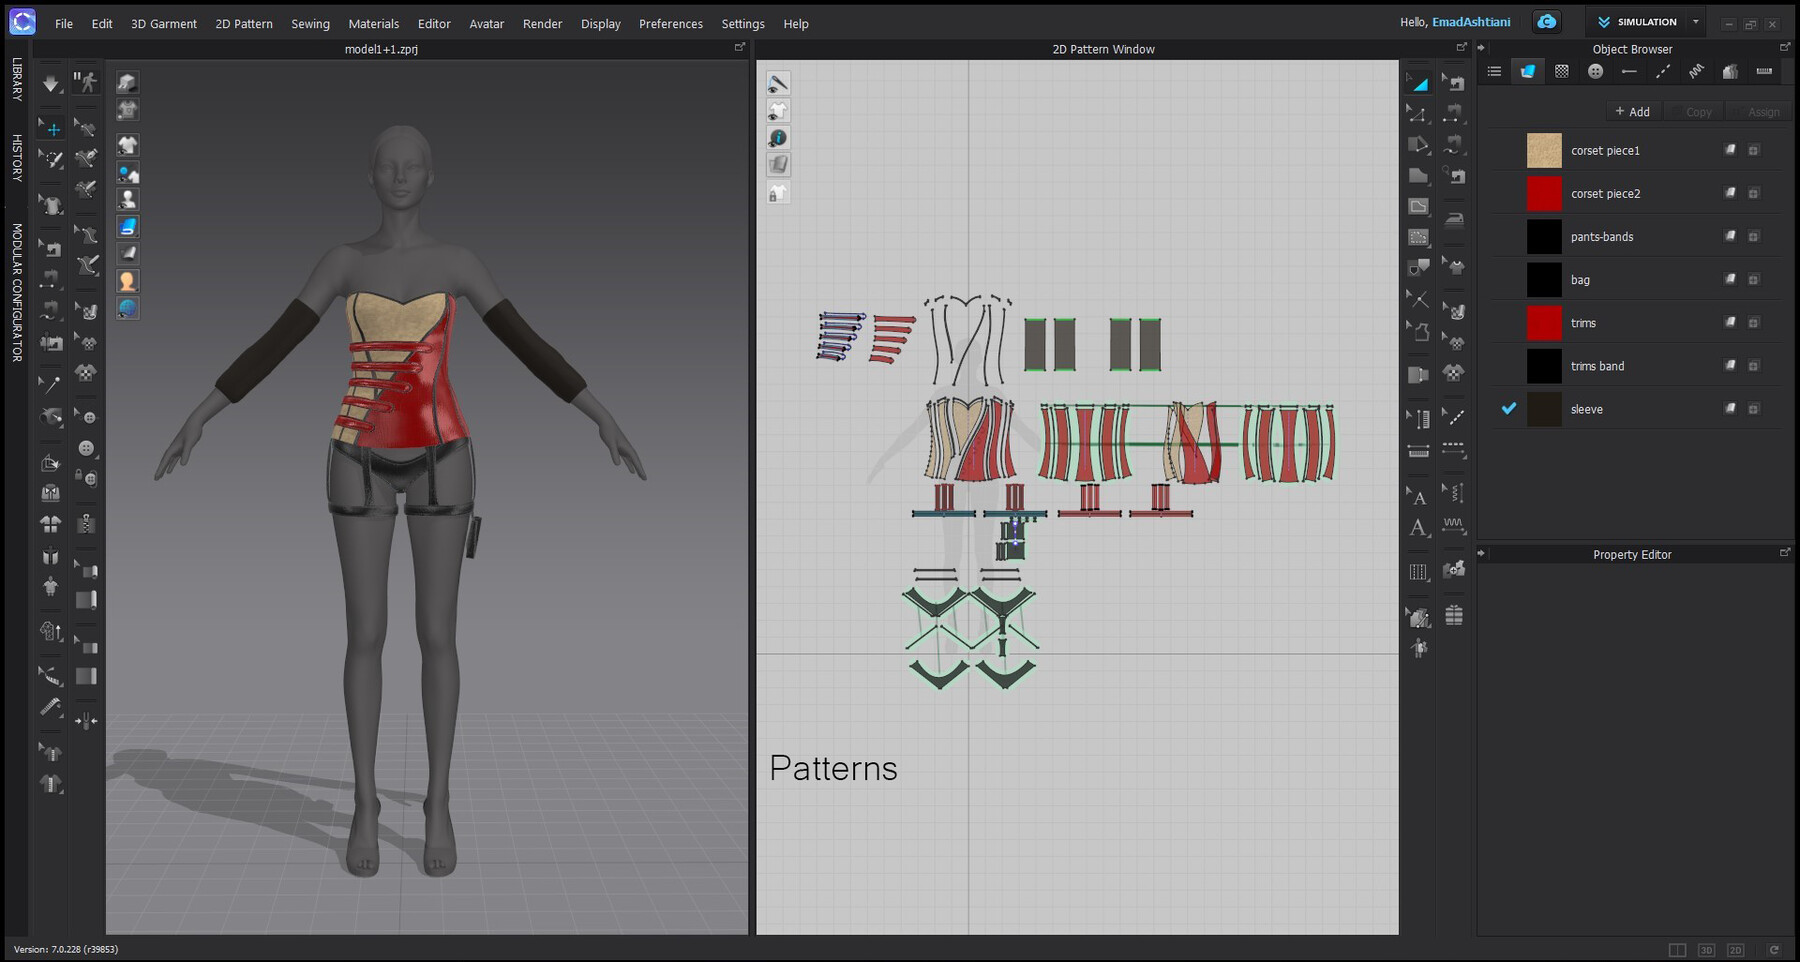Image resolution: width=1800 pixels, height=962 pixels.
Task: Toggle visibility icon next to corset piece2
Action: click(1729, 193)
